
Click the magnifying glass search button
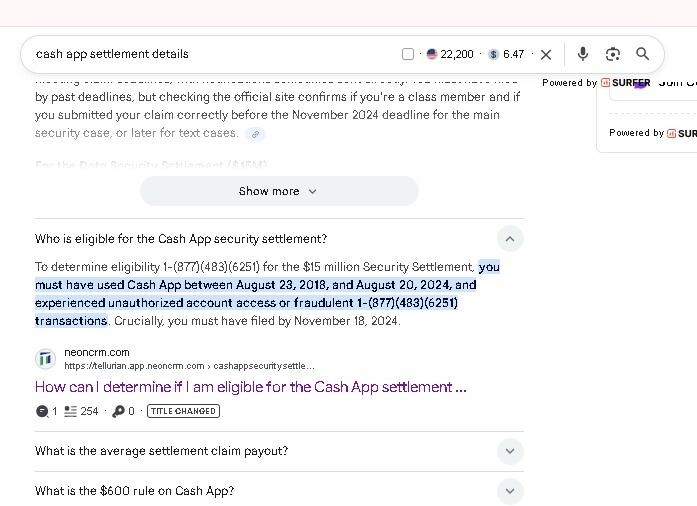[x=643, y=54]
